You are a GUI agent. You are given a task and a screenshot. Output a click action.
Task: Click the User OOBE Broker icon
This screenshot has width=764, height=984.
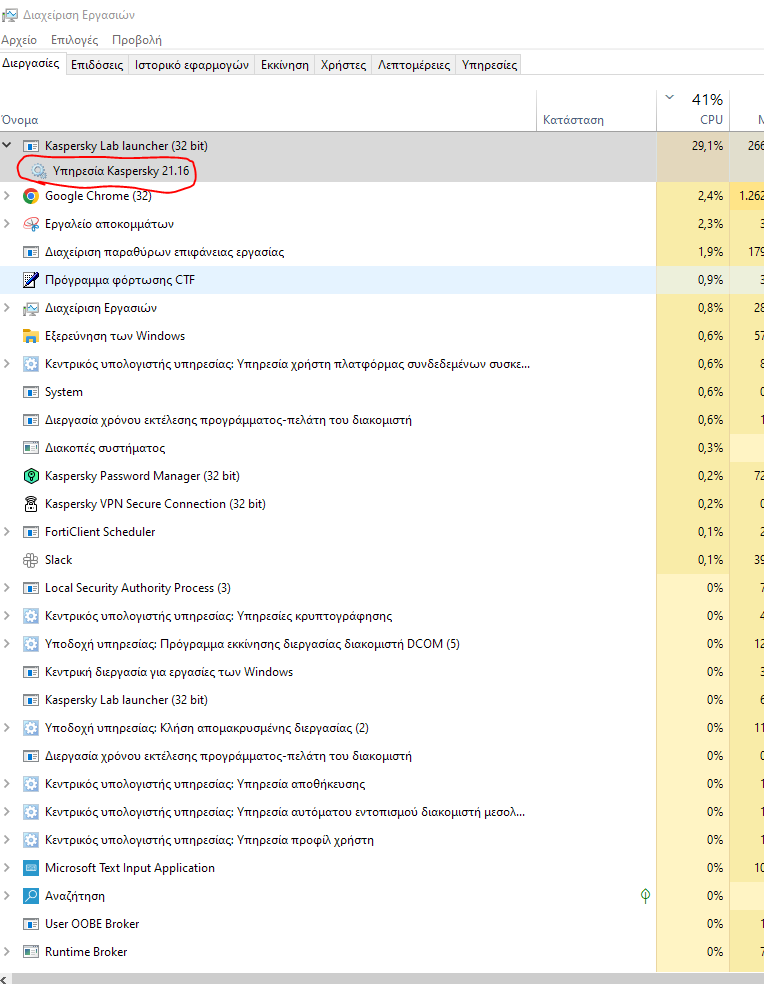pyautogui.click(x=31, y=924)
